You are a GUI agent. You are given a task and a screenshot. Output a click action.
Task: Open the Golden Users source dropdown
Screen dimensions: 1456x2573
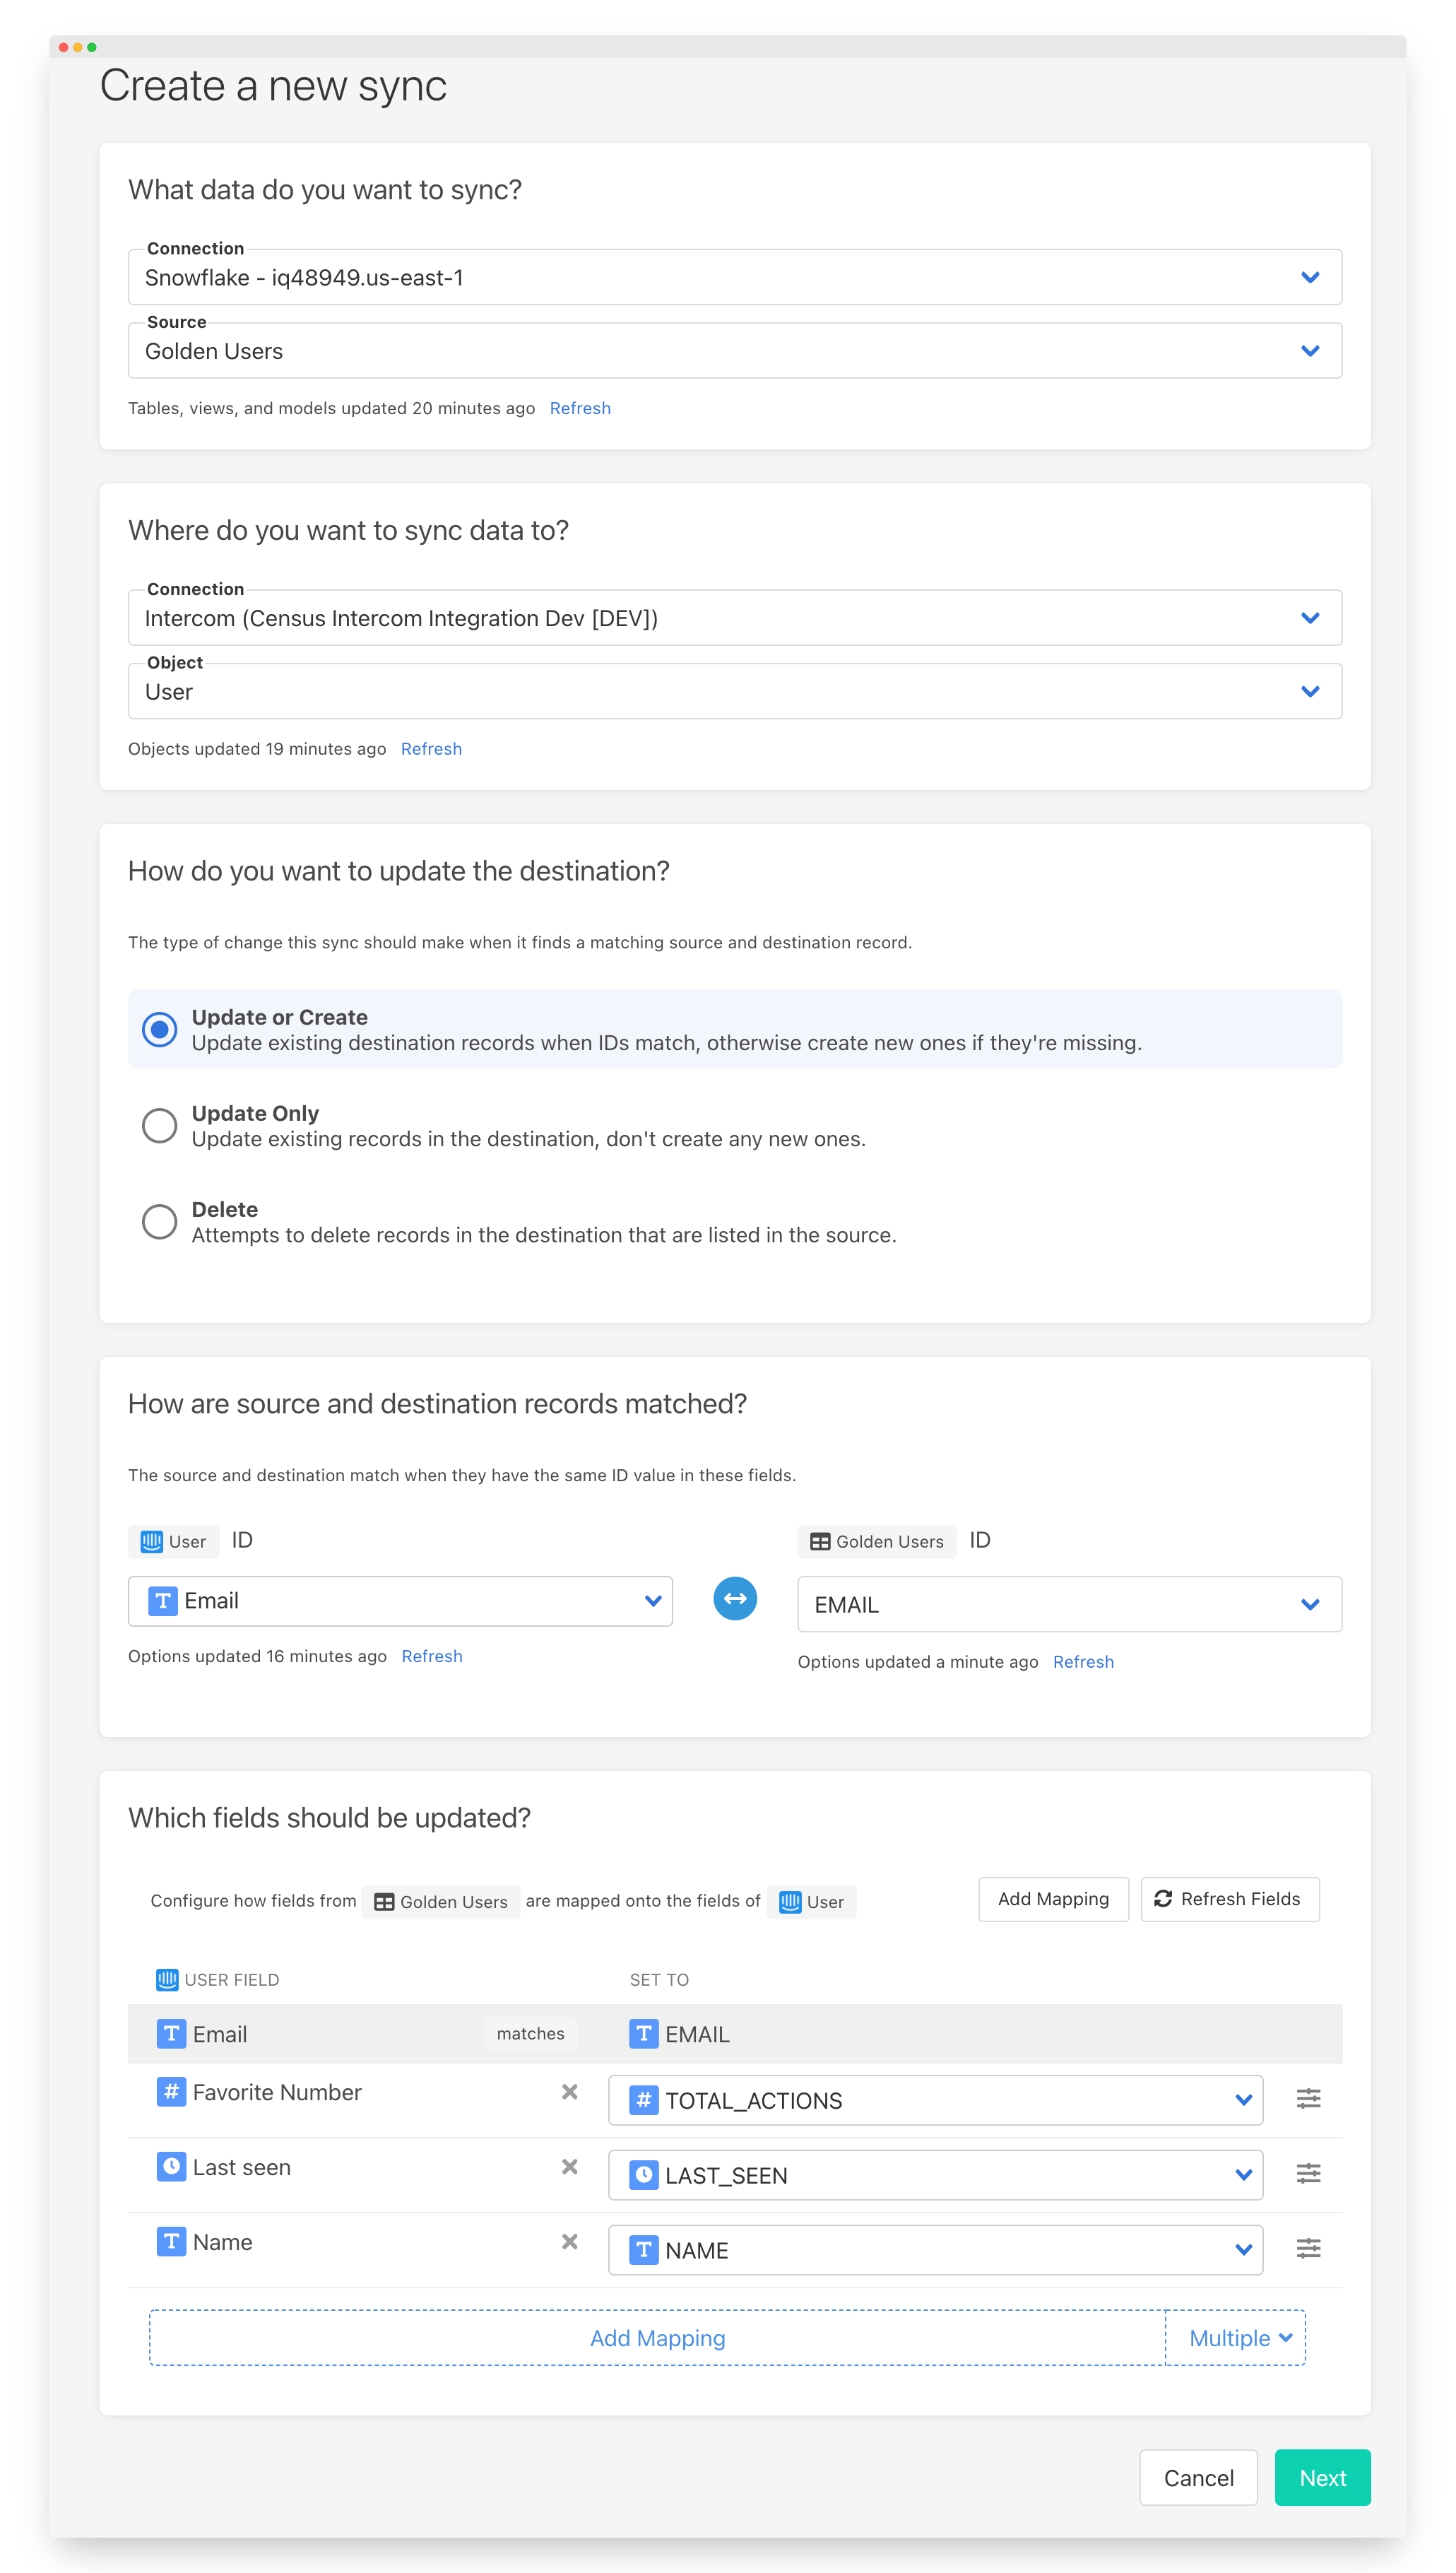[x=734, y=351]
